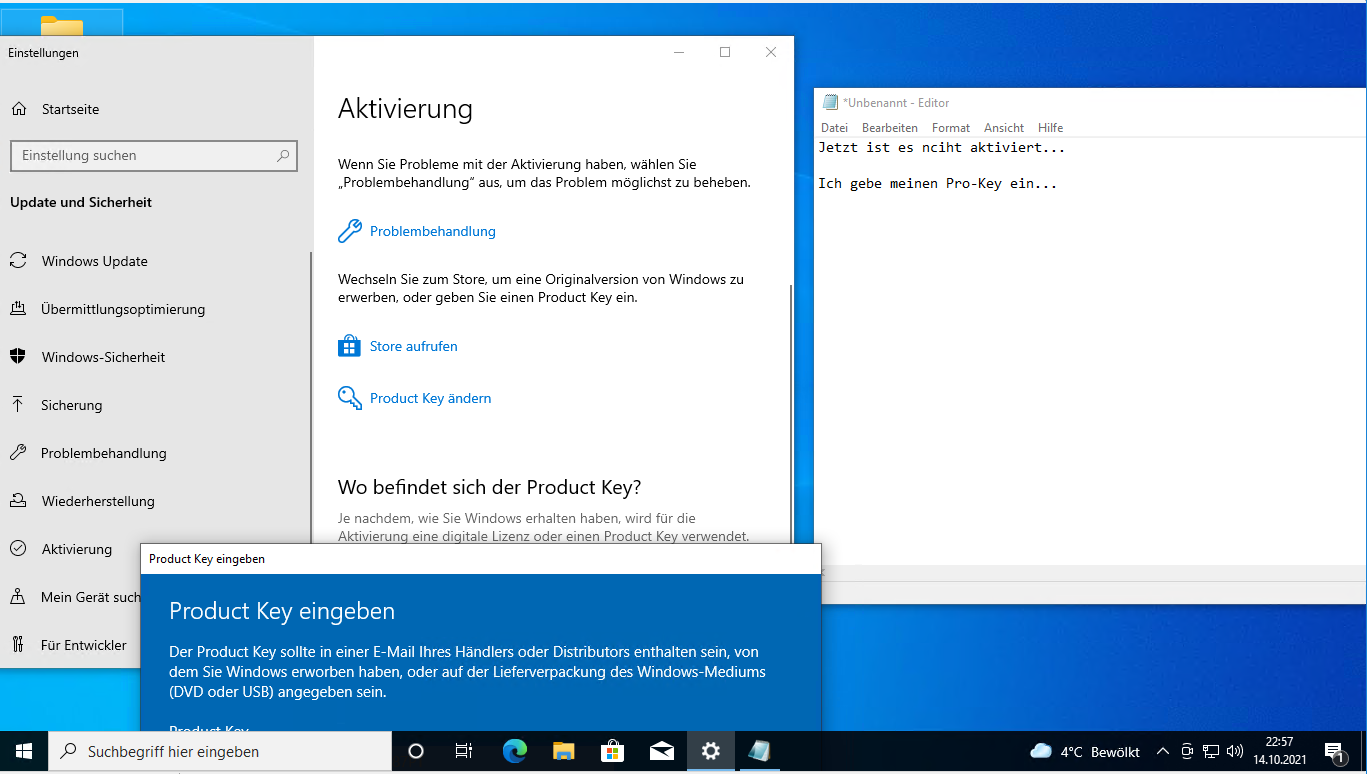Select the Sicherung upload arrow icon
Screen dimensions: 1371x774
point(18,405)
